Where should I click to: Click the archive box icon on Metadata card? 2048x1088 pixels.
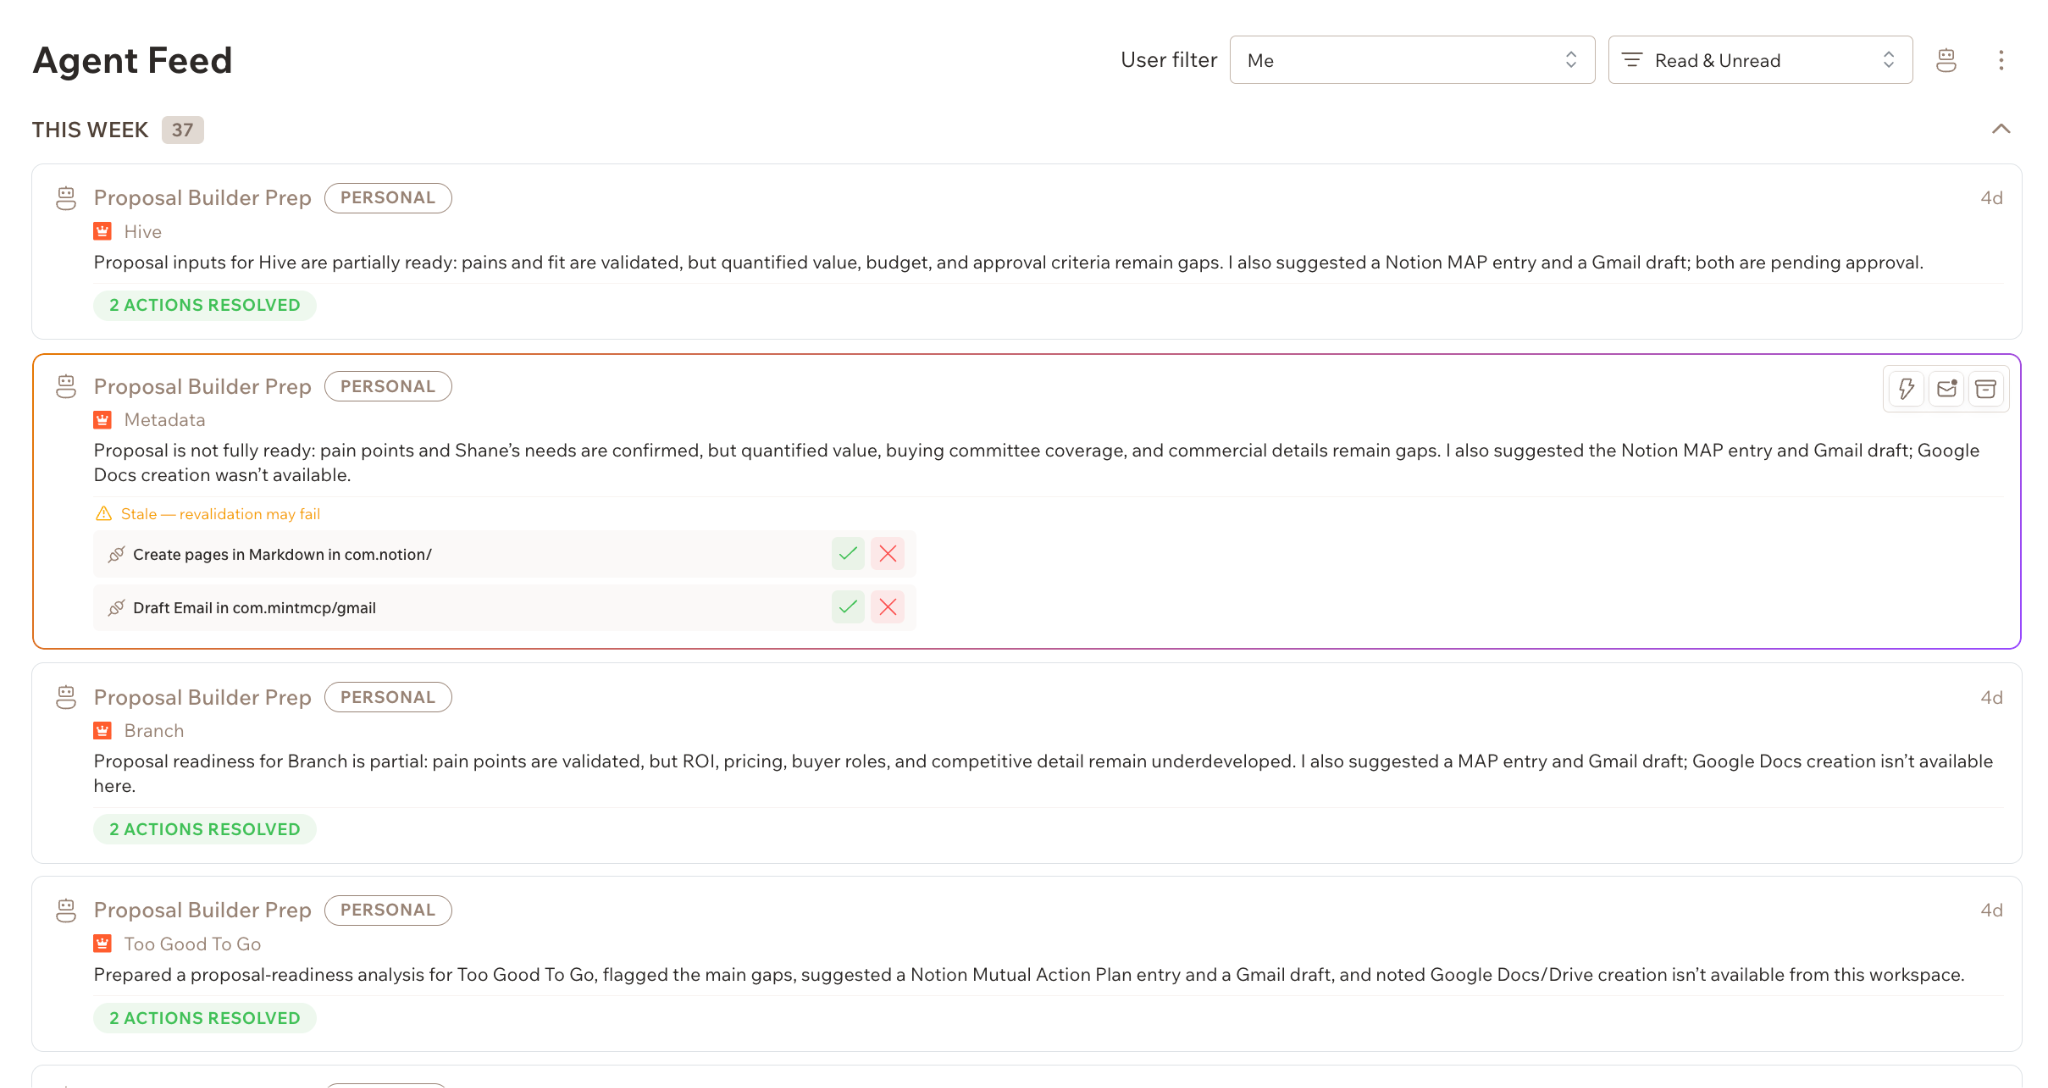(x=1986, y=389)
